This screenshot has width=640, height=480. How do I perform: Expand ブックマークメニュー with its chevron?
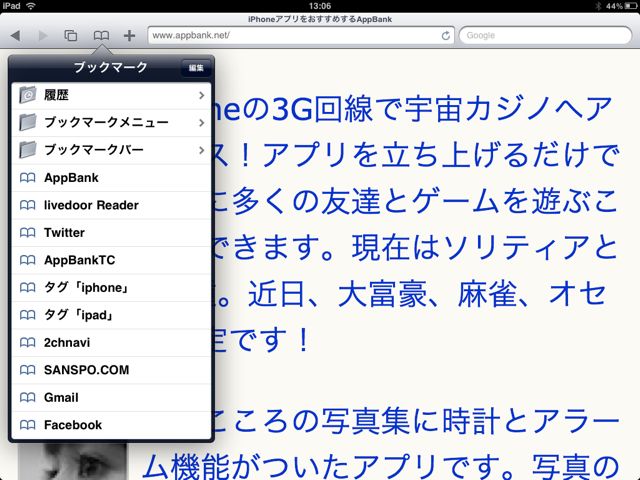pyautogui.click(x=201, y=122)
